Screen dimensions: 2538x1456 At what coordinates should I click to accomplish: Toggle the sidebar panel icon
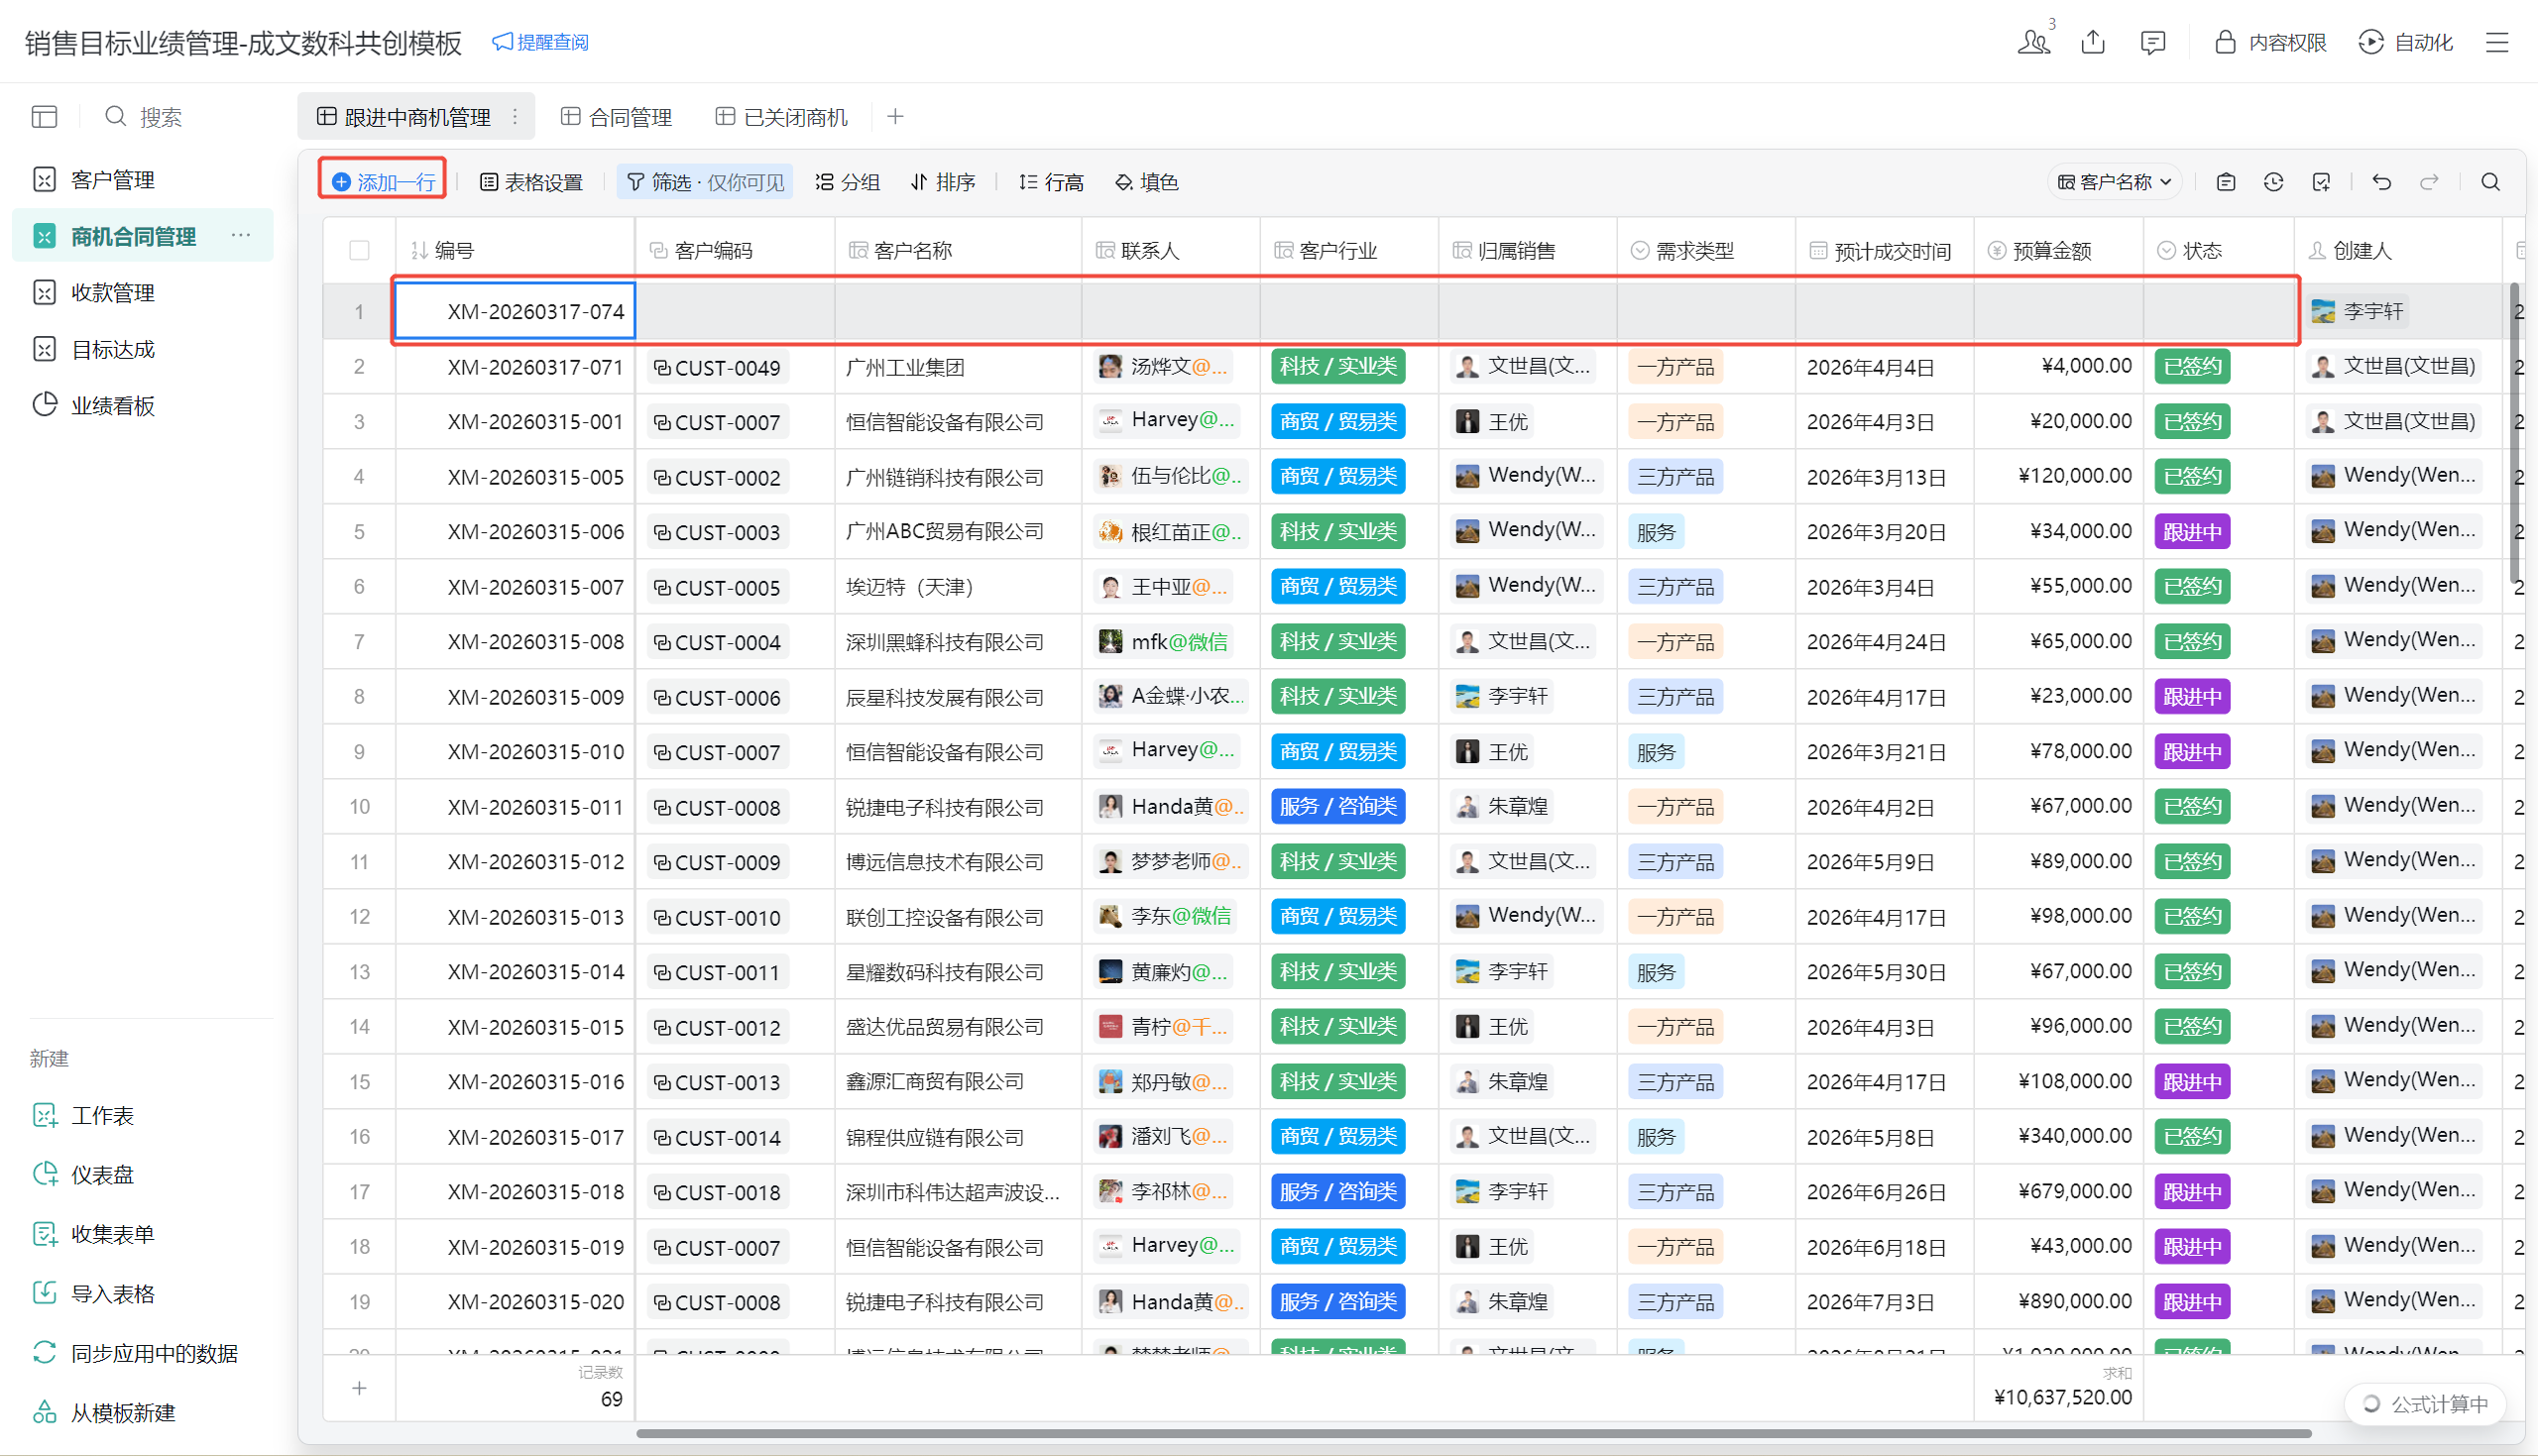[44, 117]
